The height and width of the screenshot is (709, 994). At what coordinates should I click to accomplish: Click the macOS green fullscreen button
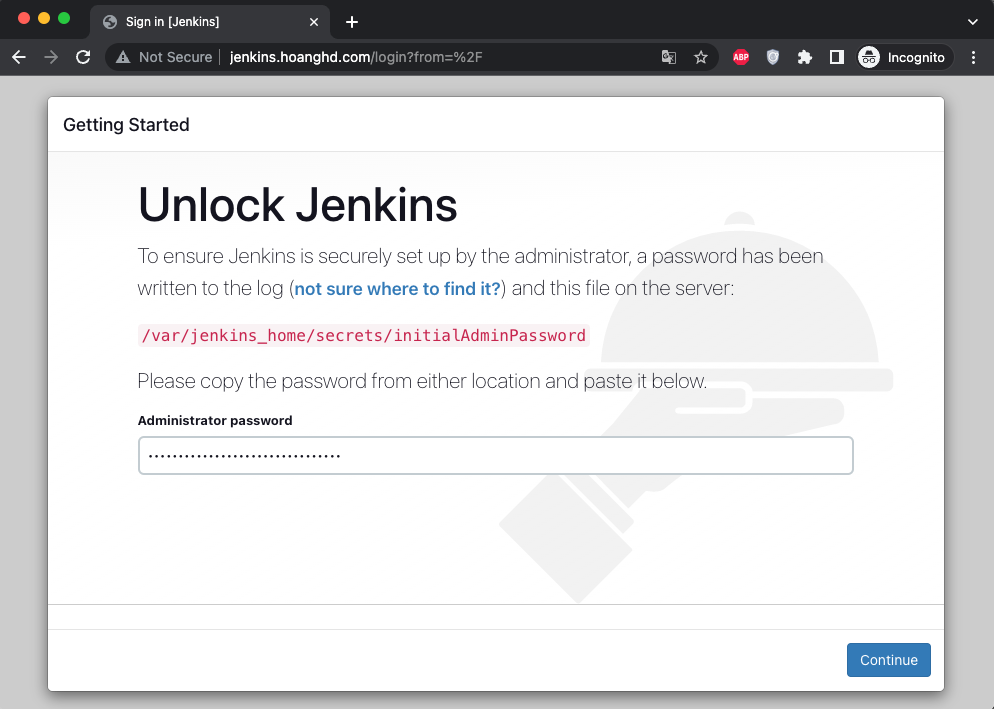pos(64,18)
